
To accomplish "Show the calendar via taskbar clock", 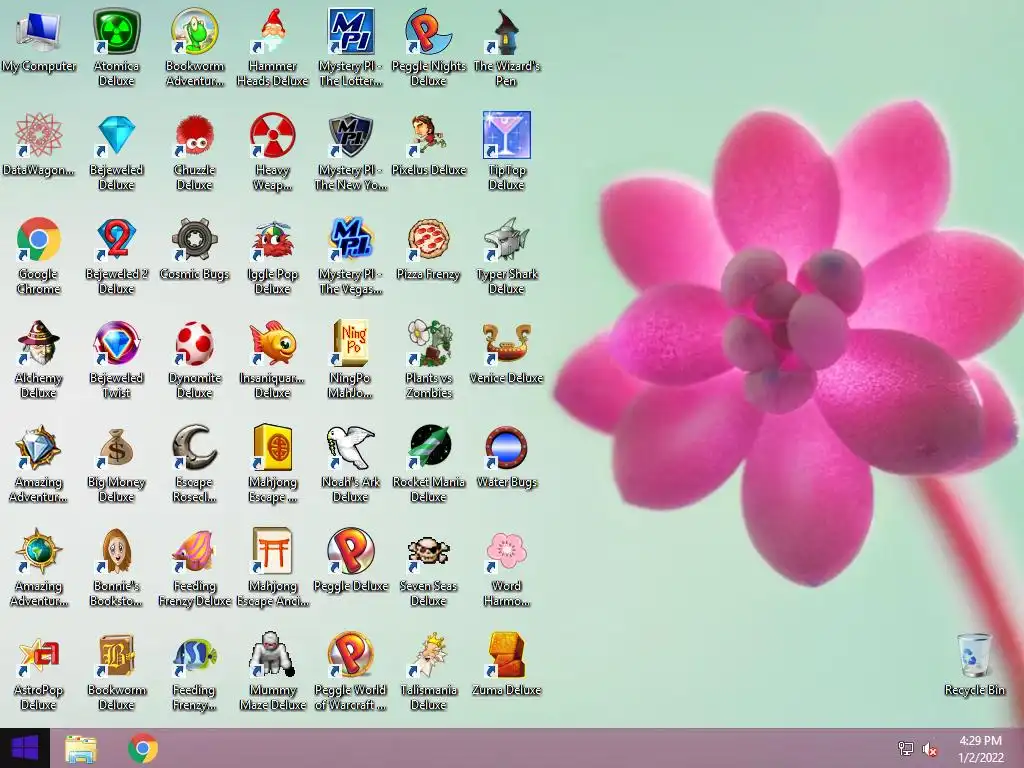I will [980, 748].
